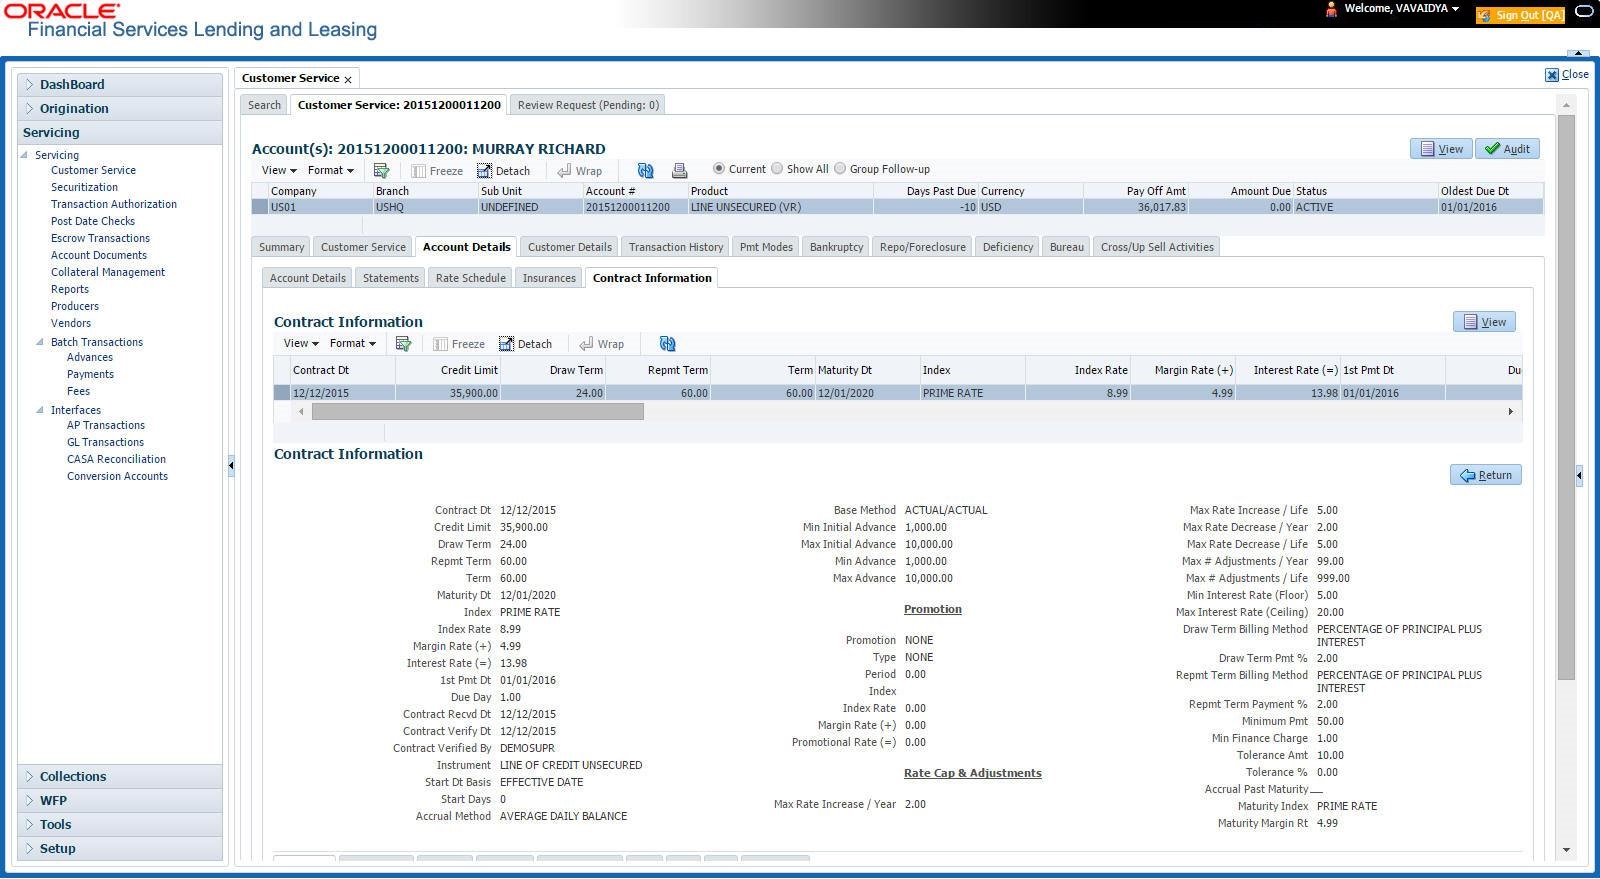Click the export icon in the Account(s) toolbar

click(381, 171)
